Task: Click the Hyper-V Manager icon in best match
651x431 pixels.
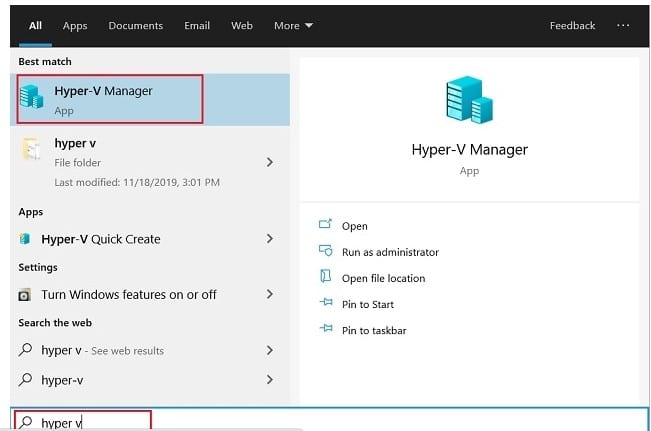Action: tap(31, 96)
